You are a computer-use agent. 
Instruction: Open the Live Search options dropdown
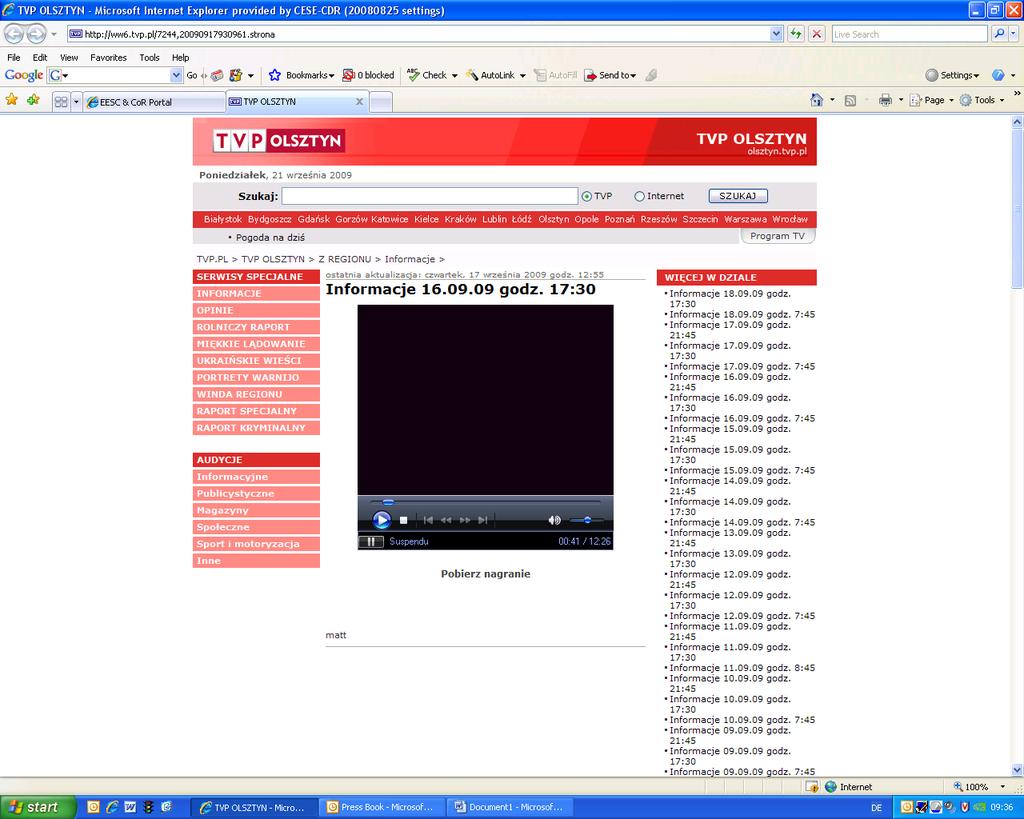pos(1014,34)
